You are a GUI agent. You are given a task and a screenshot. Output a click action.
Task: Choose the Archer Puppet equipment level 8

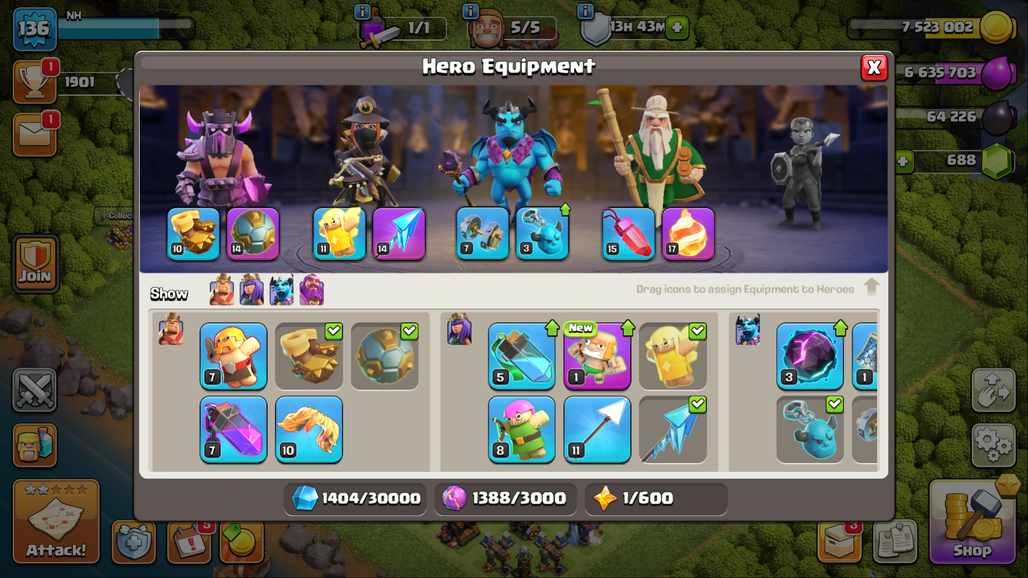522,429
